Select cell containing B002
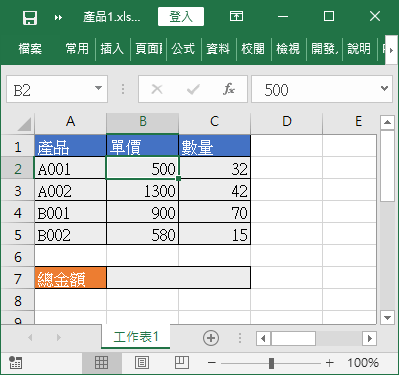Image resolution: width=399 pixels, height=375 pixels. (x=70, y=234)
